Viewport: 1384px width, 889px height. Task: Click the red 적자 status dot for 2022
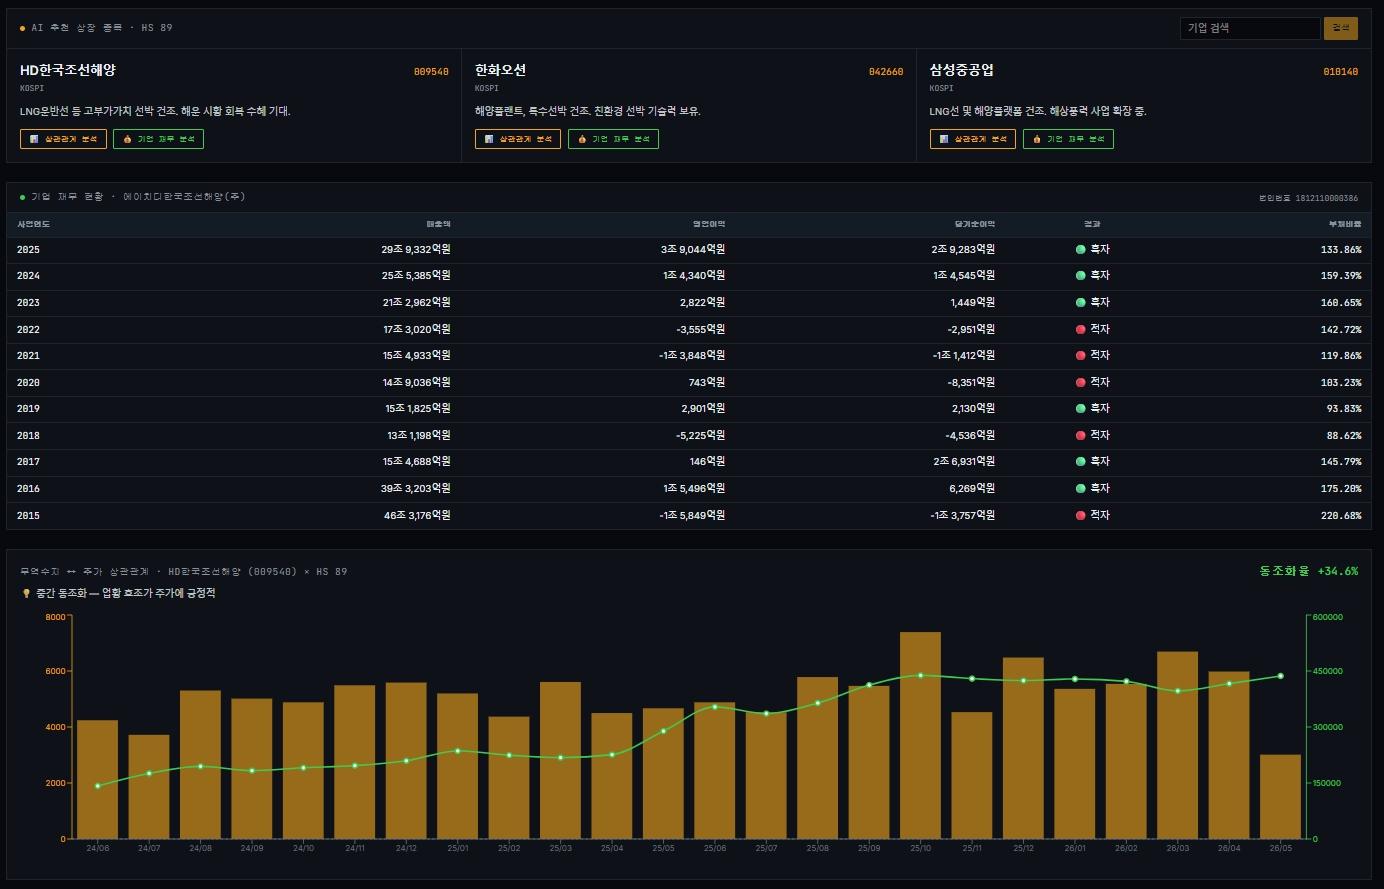(x=1080, y=329)
